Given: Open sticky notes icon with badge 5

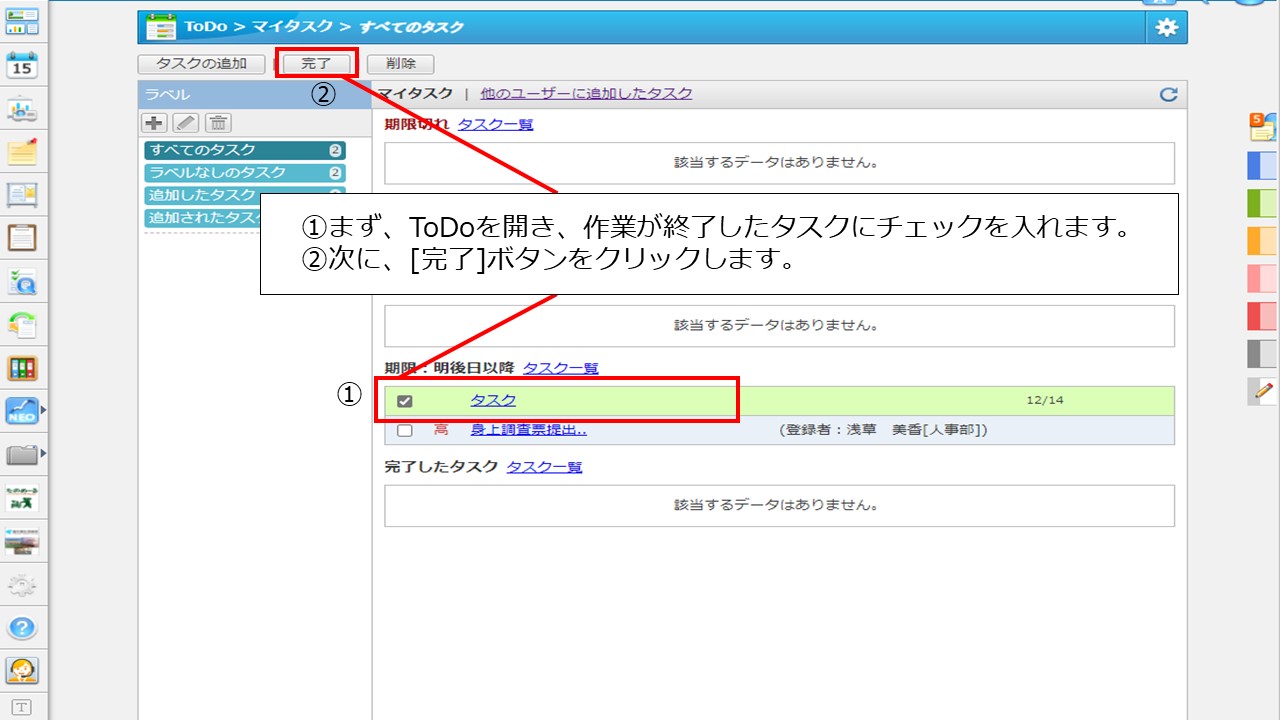Looking at the screenshot, I should pyautogui.click(x=1263, y=126).
